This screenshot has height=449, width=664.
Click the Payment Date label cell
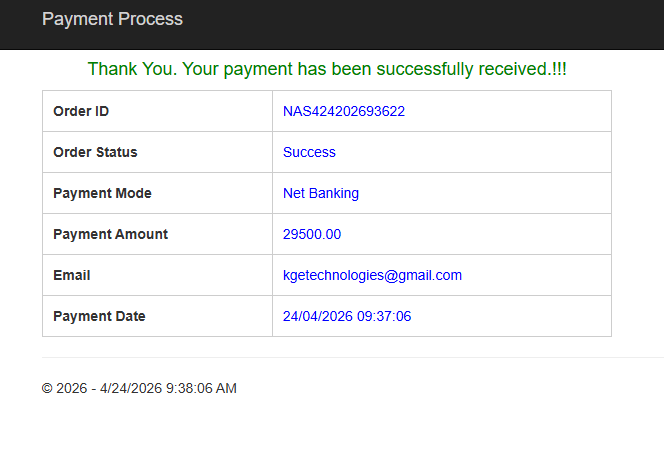(x=99, y=316)
